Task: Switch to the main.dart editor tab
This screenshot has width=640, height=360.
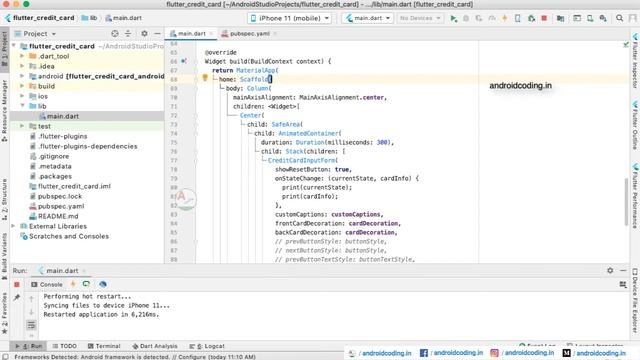Action: tap(191, 33)
